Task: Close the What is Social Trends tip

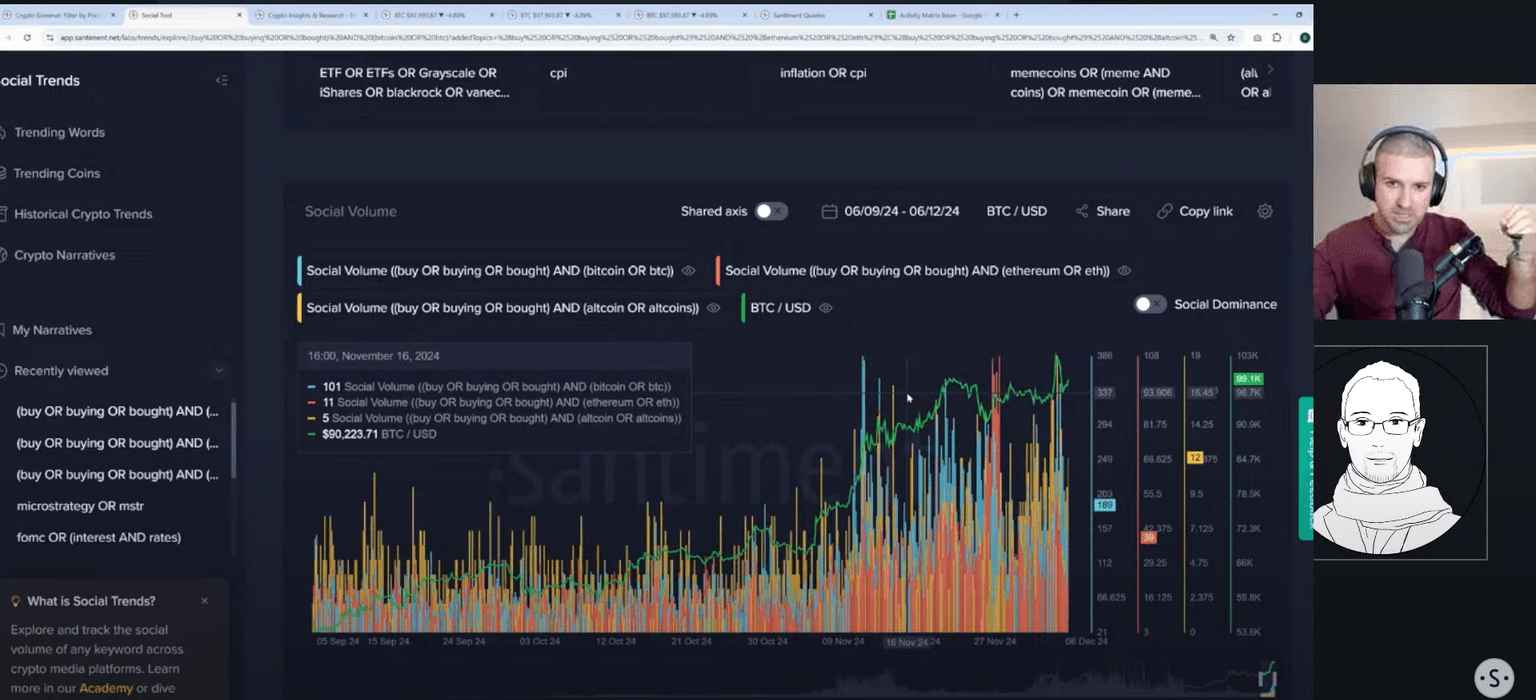Action: pos(204,601)
